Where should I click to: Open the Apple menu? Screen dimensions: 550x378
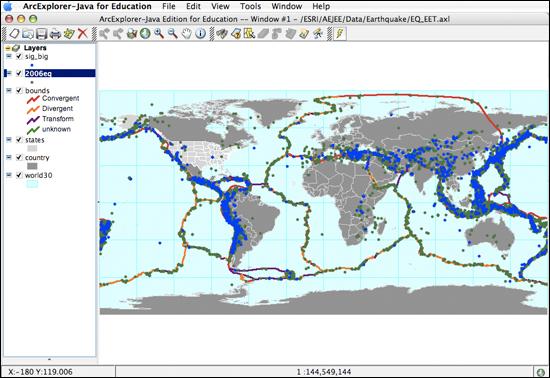[8, 6]
